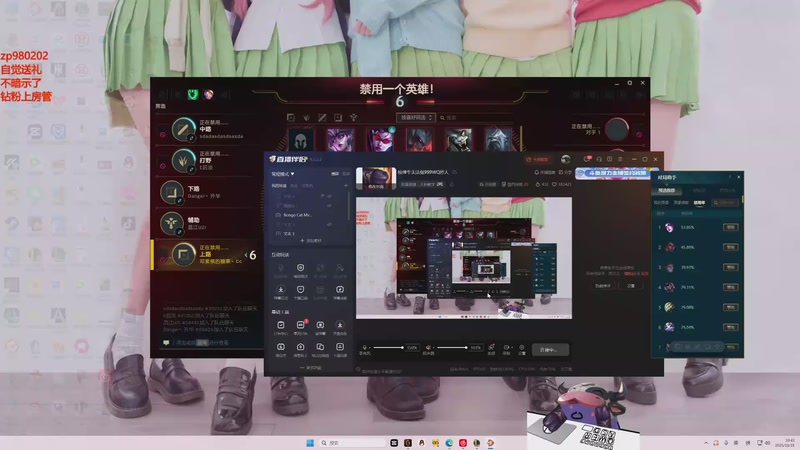Filter champions by mid lane role icon
The image size is (800, 450).
pos(322,117)
